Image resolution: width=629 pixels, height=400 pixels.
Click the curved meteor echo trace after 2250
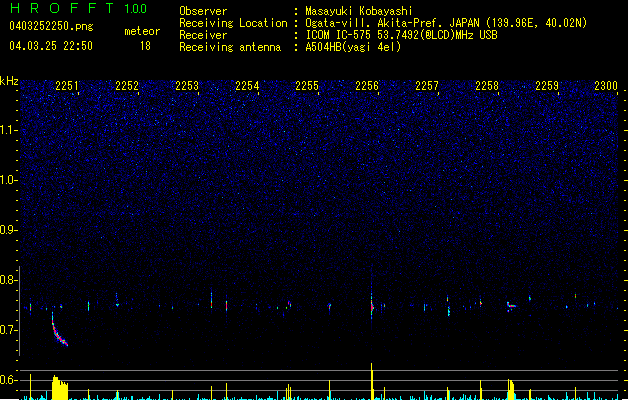pos(59,330)
